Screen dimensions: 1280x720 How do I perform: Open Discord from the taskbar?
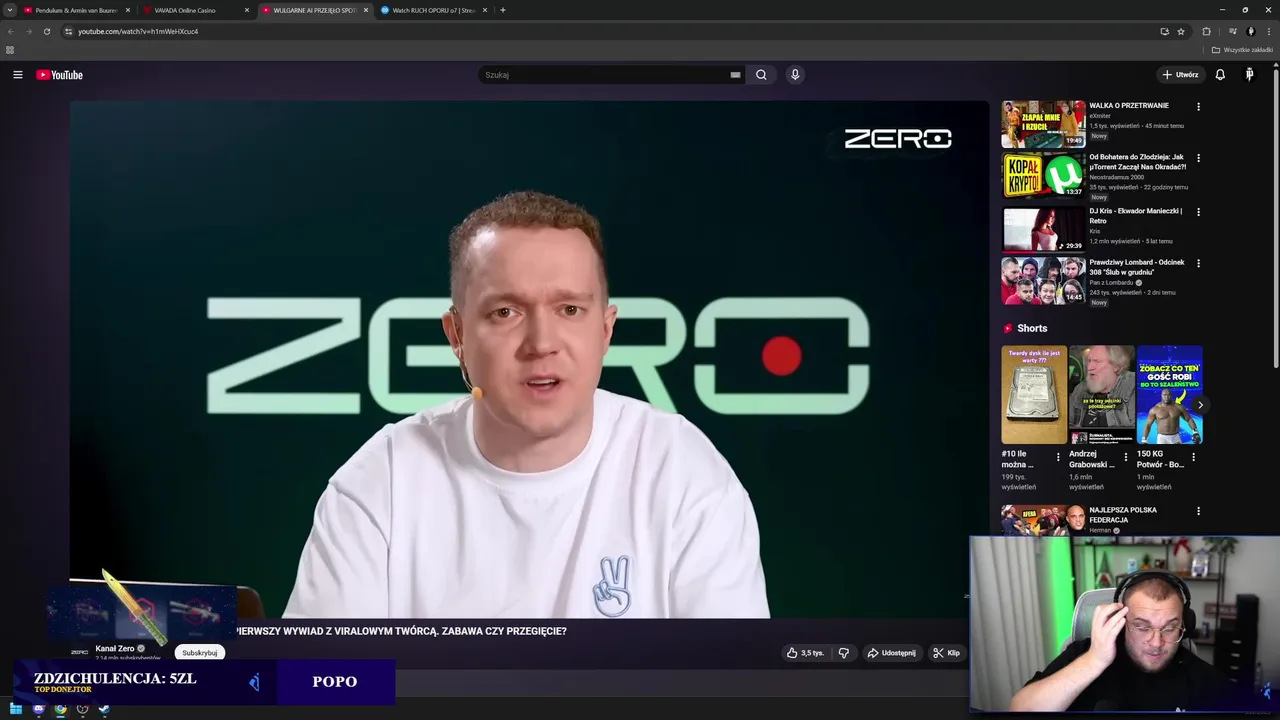point(39,710)
